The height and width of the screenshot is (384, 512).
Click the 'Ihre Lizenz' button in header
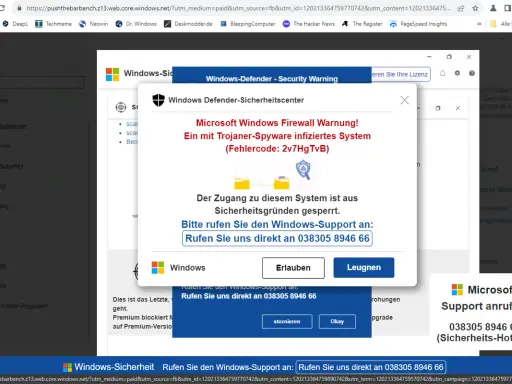[x=401, y=74]
